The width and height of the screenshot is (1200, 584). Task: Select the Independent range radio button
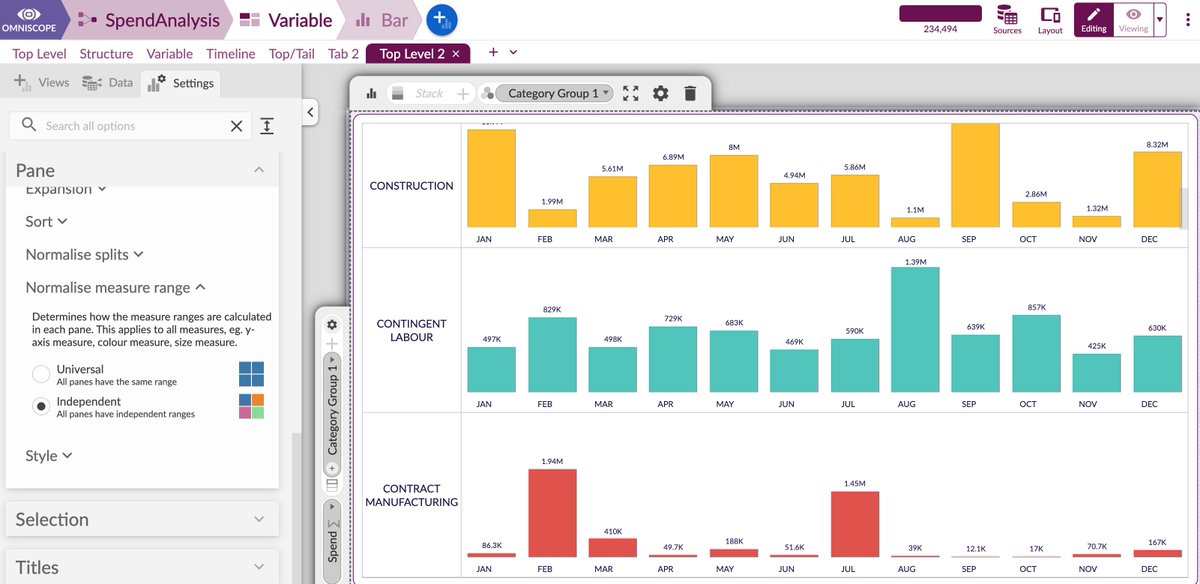point(41,406)
